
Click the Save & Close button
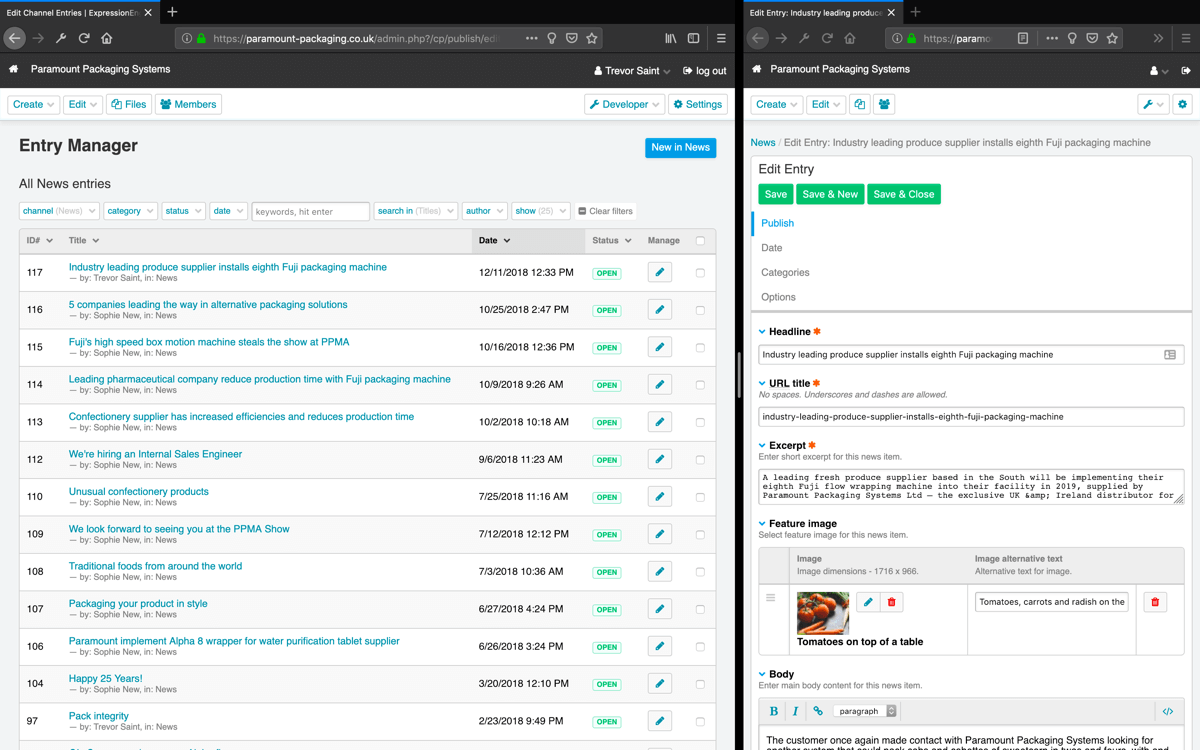[x=903, y=194]
